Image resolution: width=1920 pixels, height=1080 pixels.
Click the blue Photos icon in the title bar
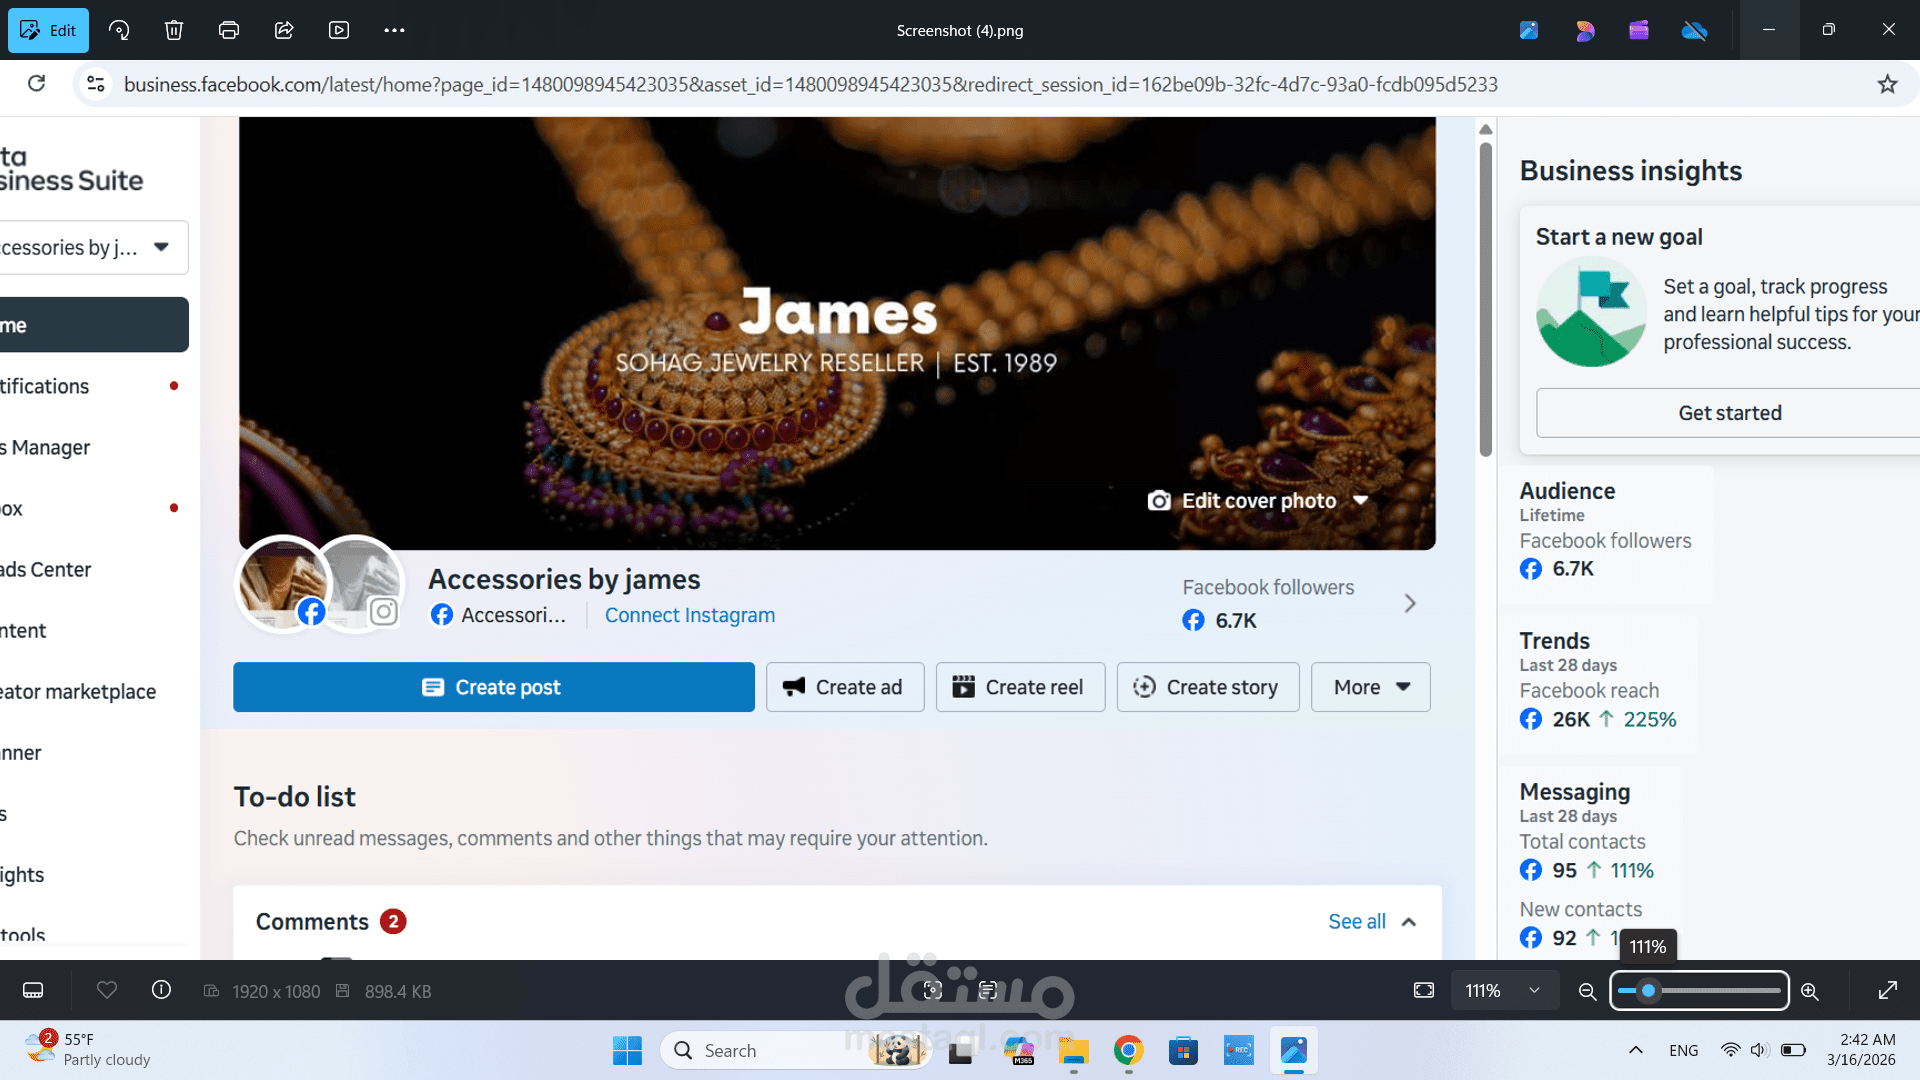pos(1529,30)
